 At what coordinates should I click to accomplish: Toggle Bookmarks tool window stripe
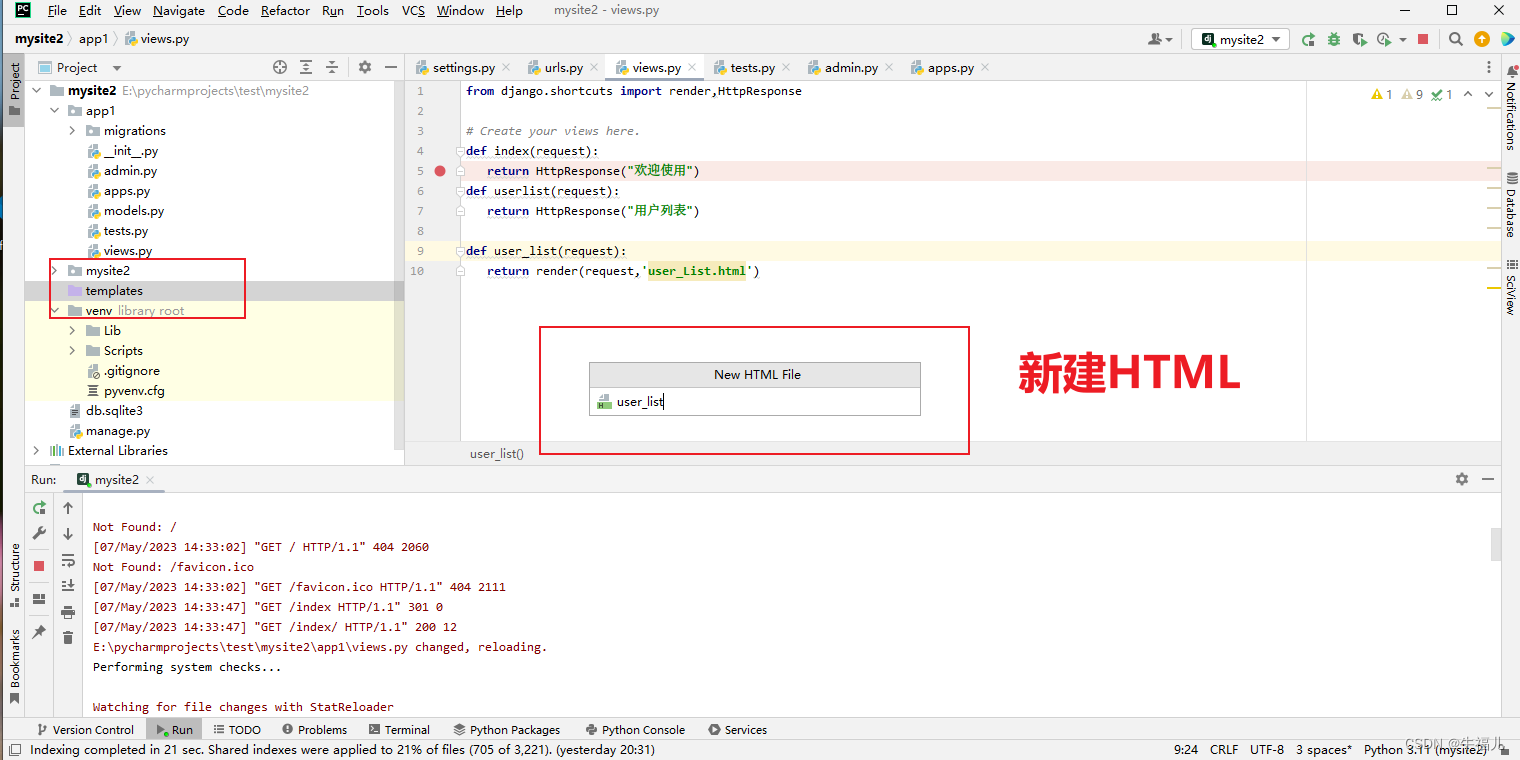click(x=14, y=665)
